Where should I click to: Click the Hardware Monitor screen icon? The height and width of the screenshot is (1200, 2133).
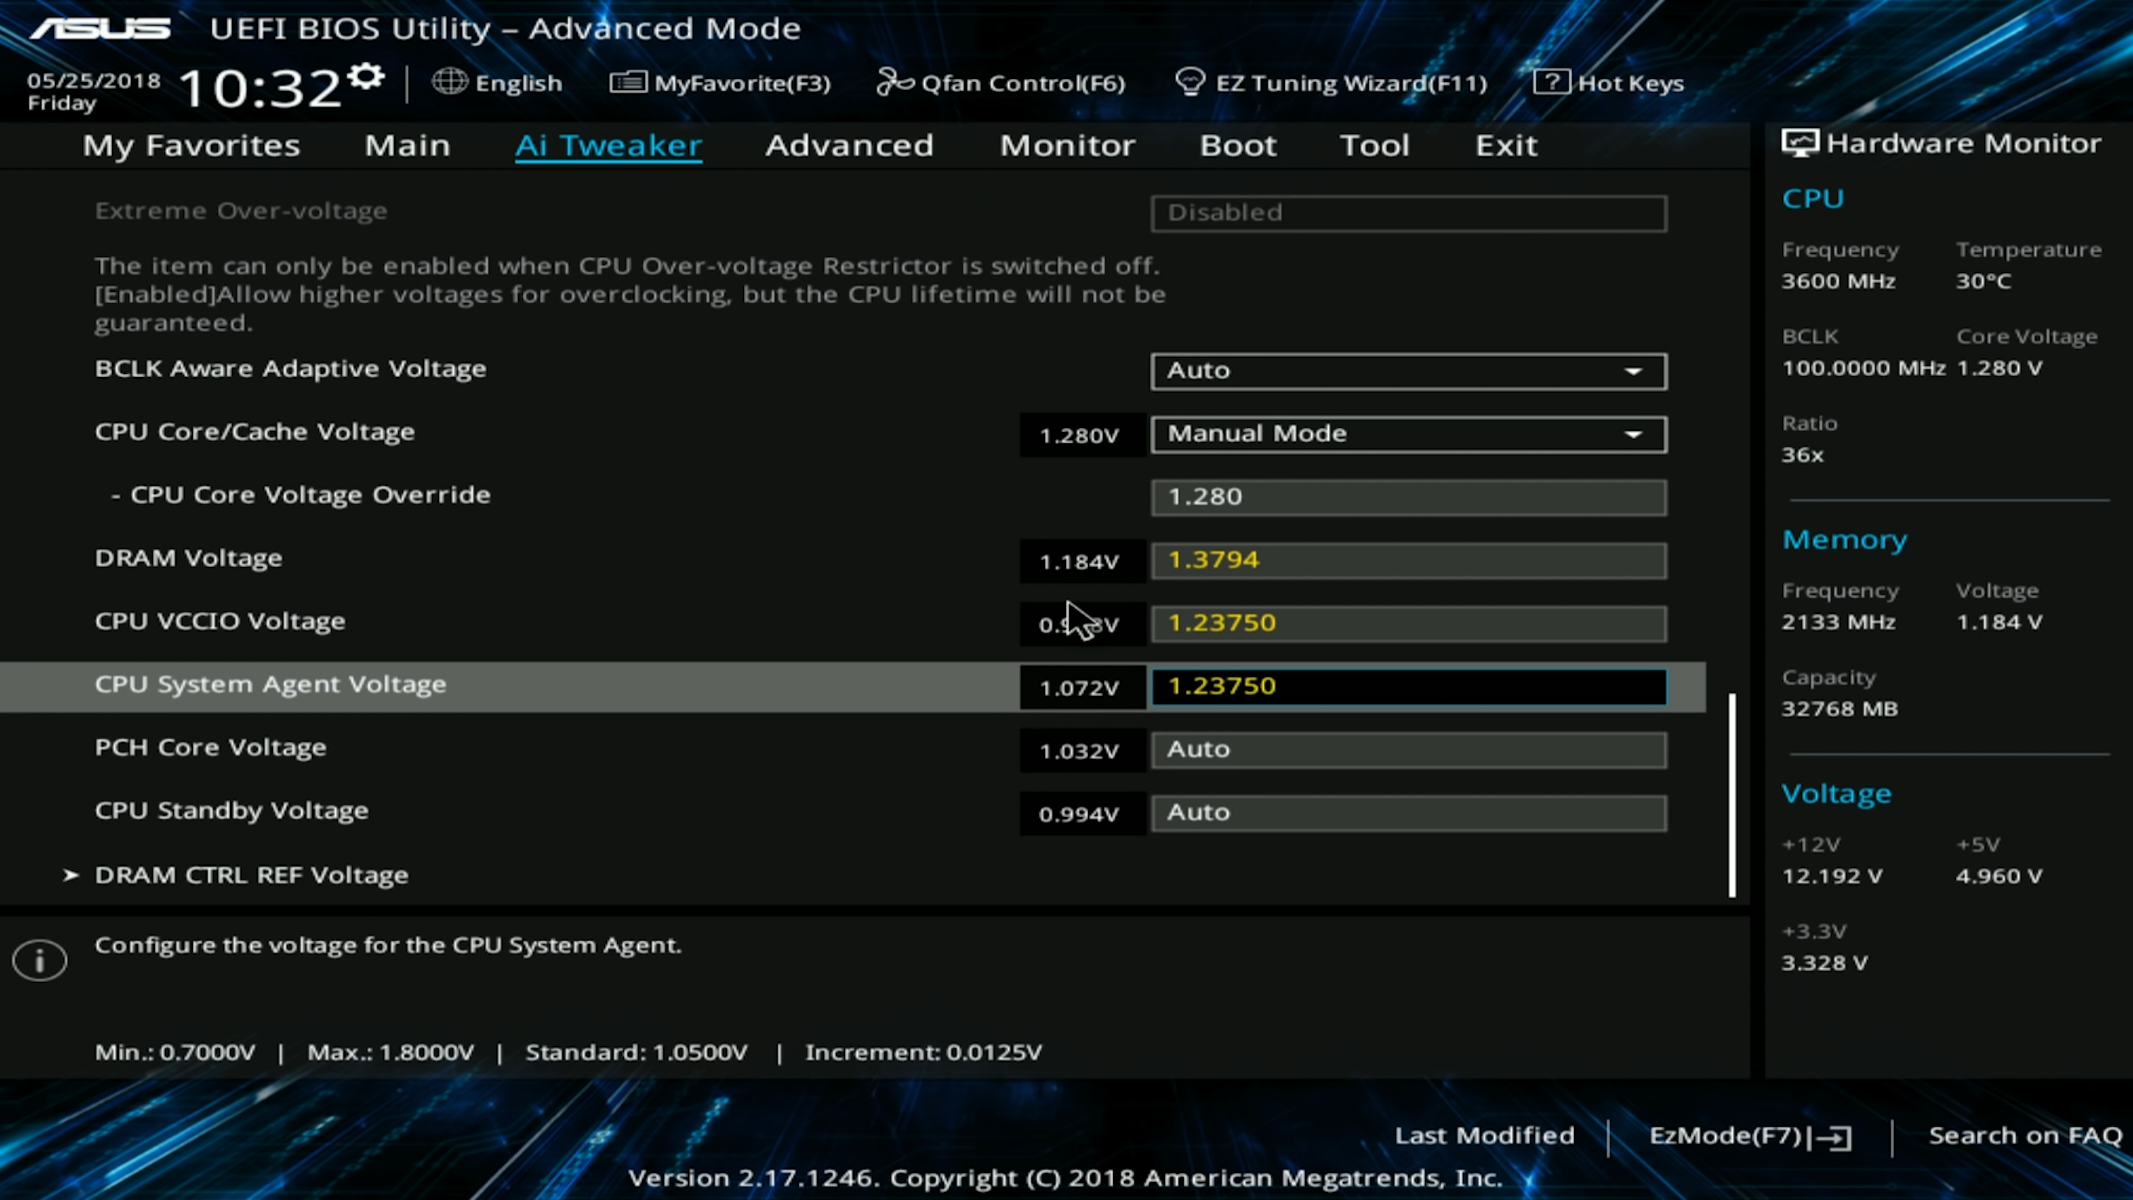click(1800, 144)
